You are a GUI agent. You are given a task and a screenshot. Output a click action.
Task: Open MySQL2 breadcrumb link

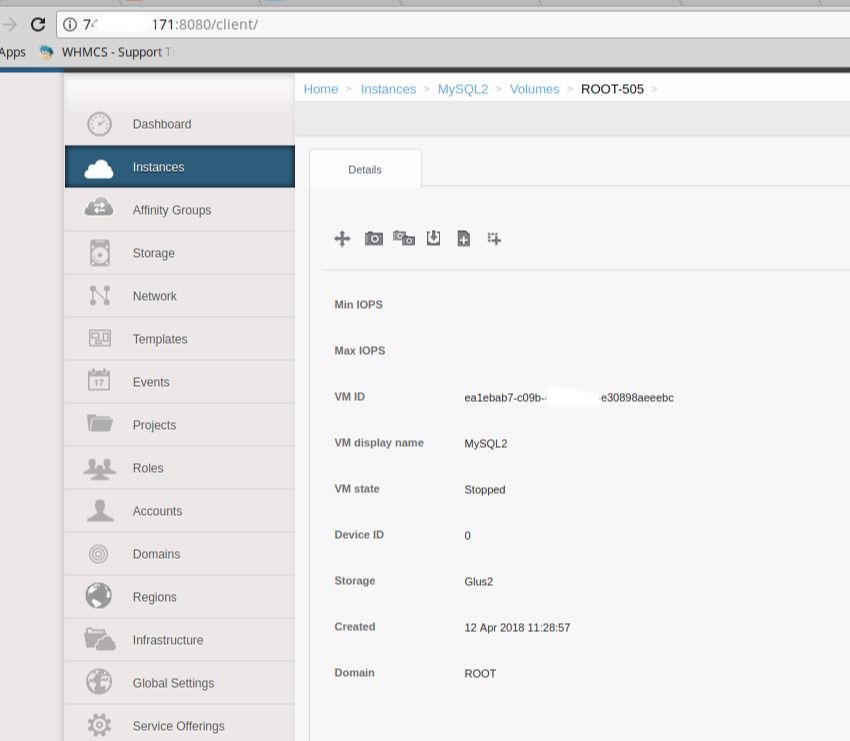(462, 89)
